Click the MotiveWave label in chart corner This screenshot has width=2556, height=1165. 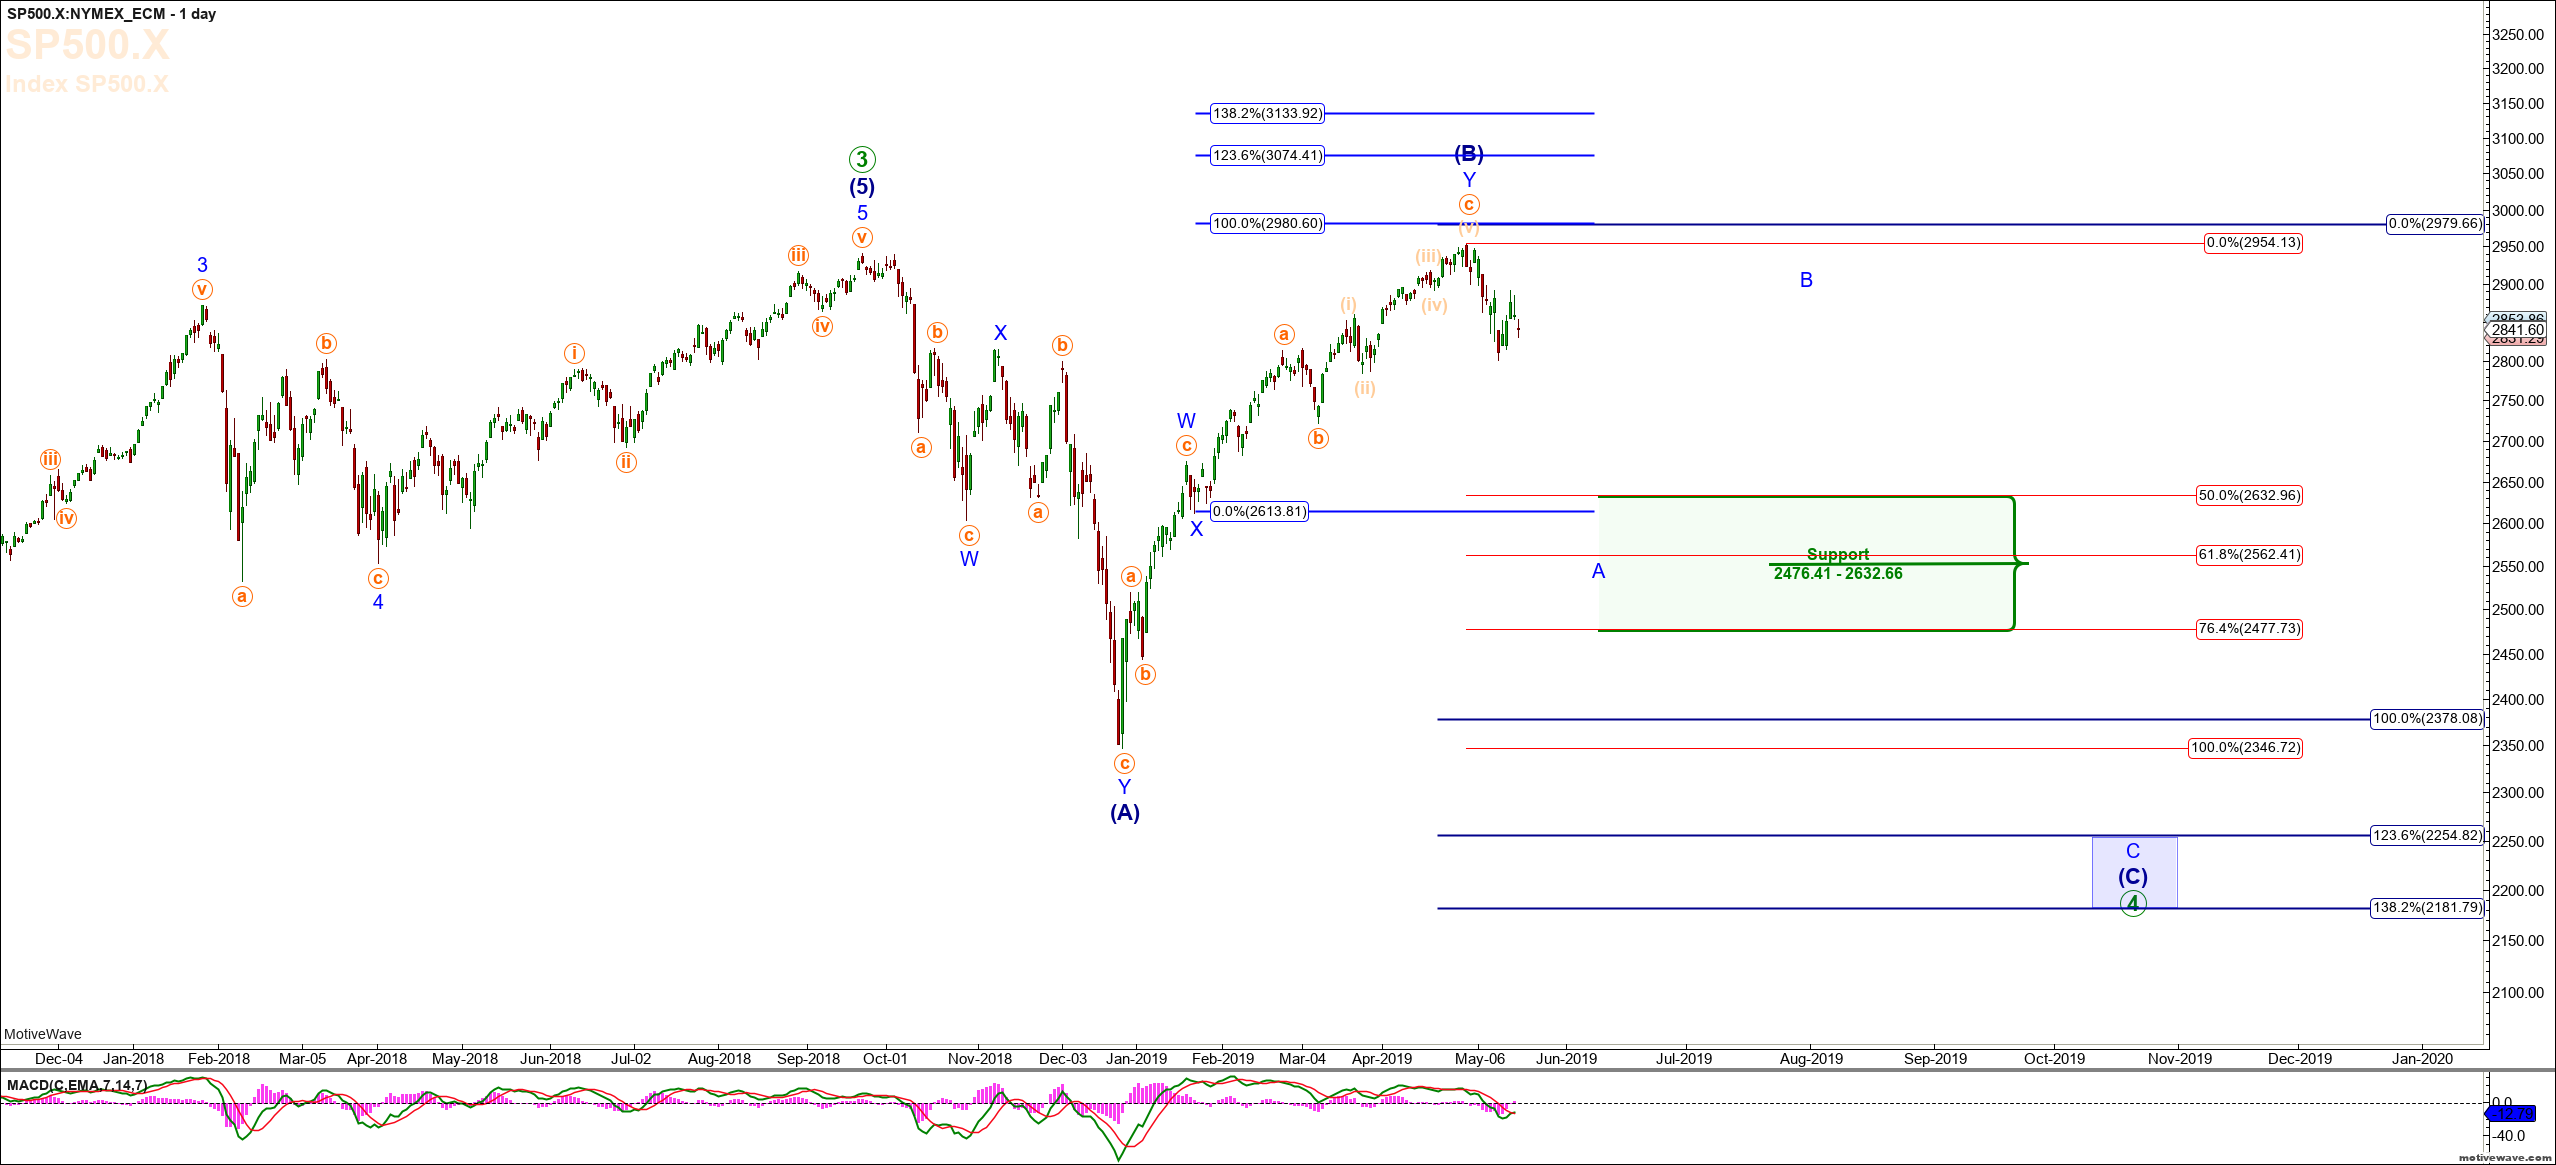(43, 1034)
